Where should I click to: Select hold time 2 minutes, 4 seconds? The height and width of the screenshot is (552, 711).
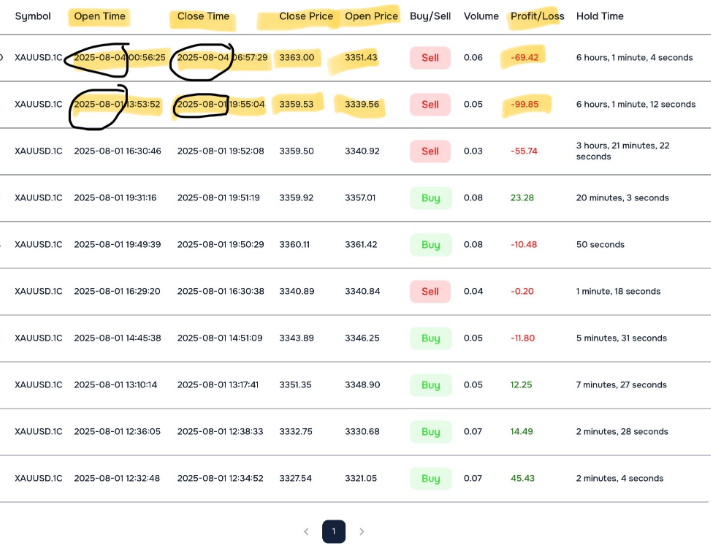pos(620,478)
